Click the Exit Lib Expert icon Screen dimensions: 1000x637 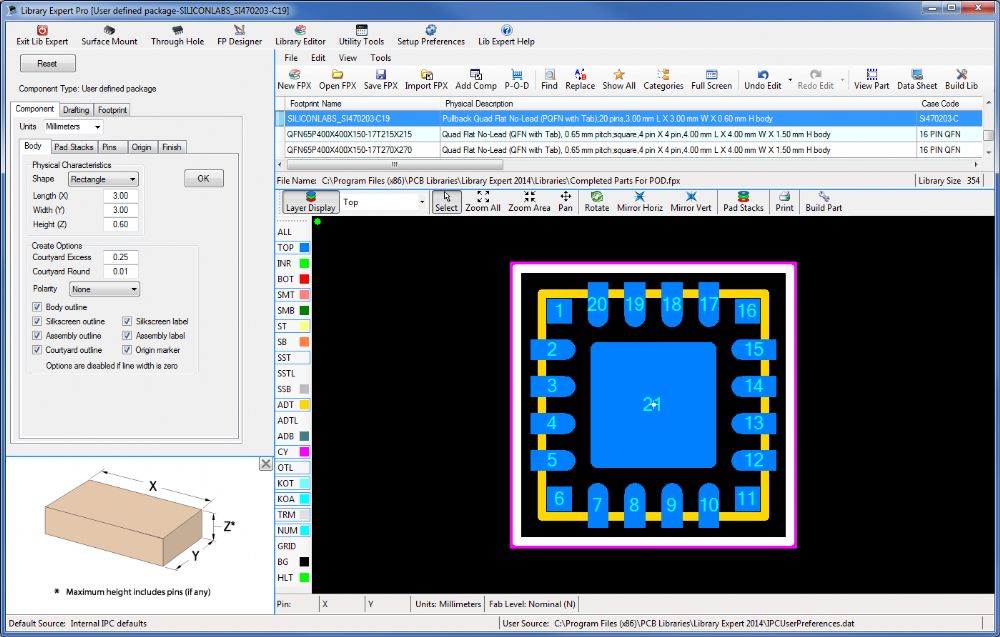[42, 30]
